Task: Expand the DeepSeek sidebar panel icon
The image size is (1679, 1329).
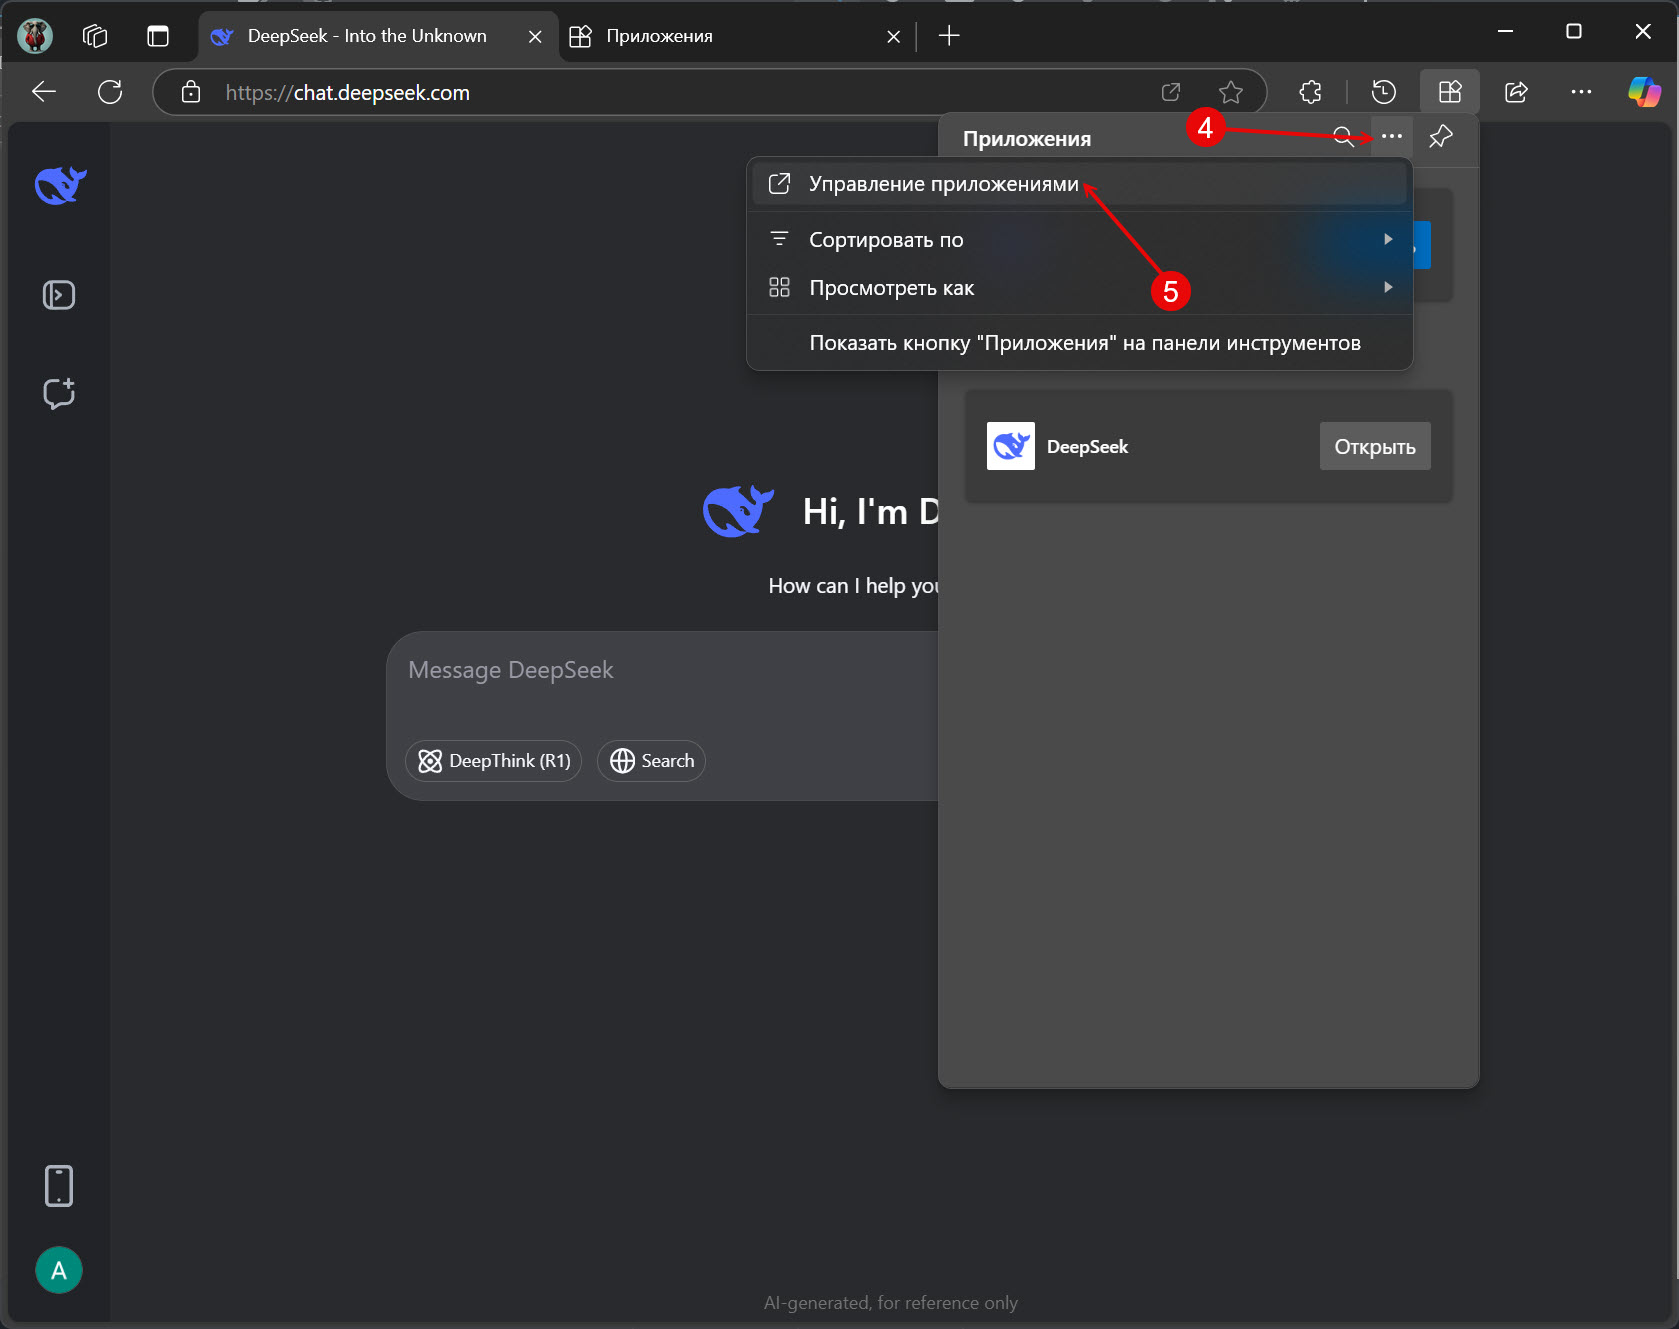Action: 59,295
